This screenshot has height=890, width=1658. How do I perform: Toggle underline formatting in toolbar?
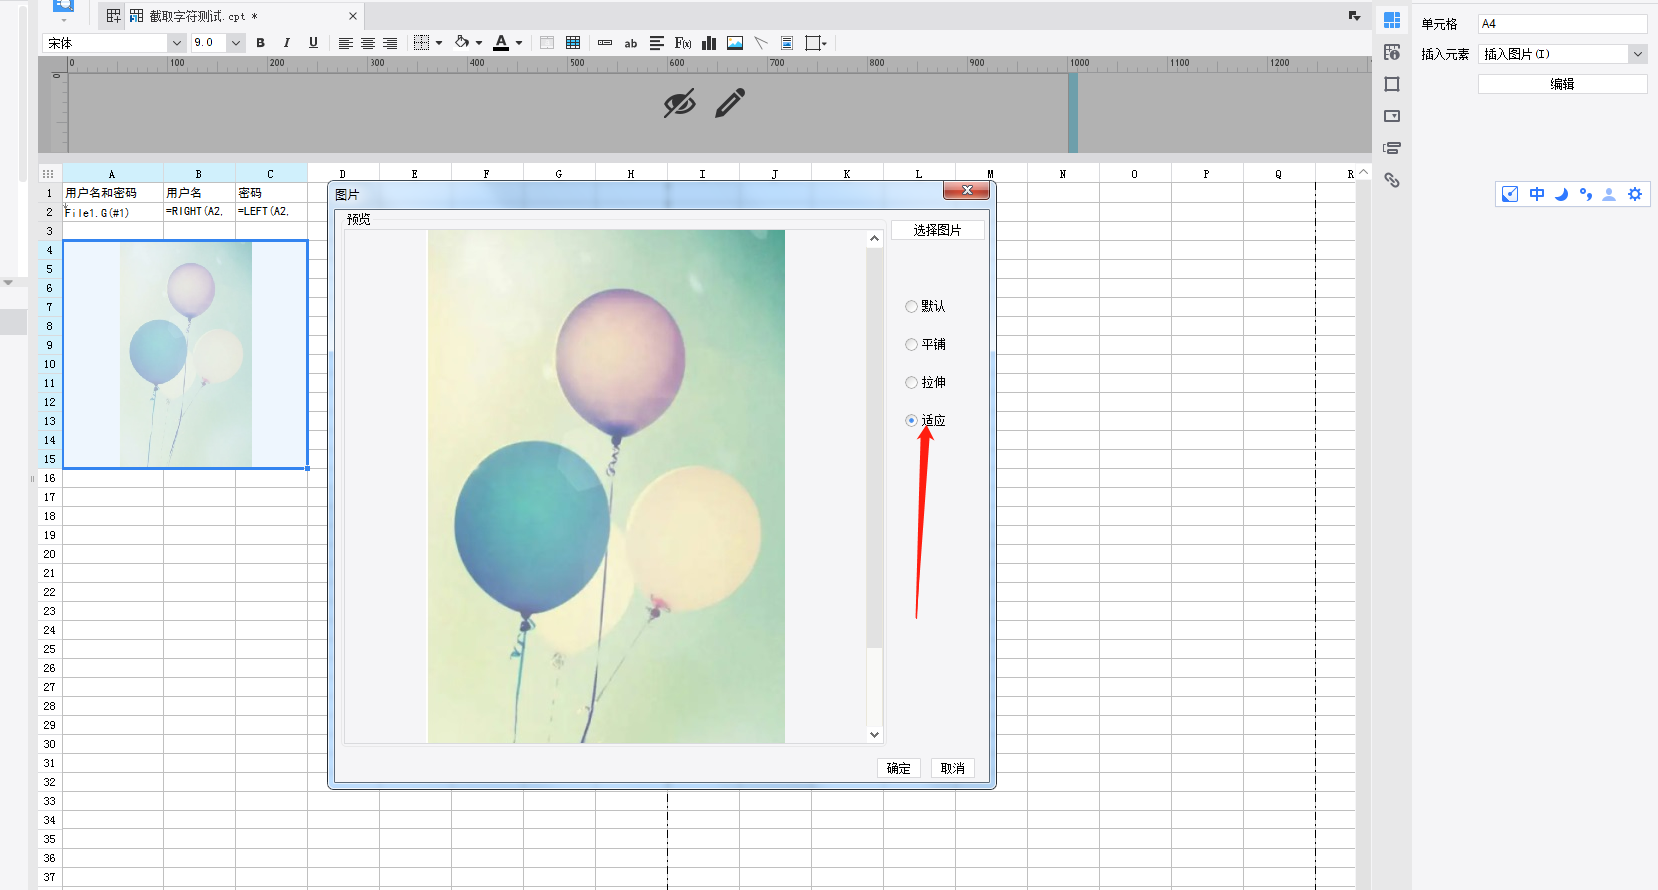(x=313, y=43)
